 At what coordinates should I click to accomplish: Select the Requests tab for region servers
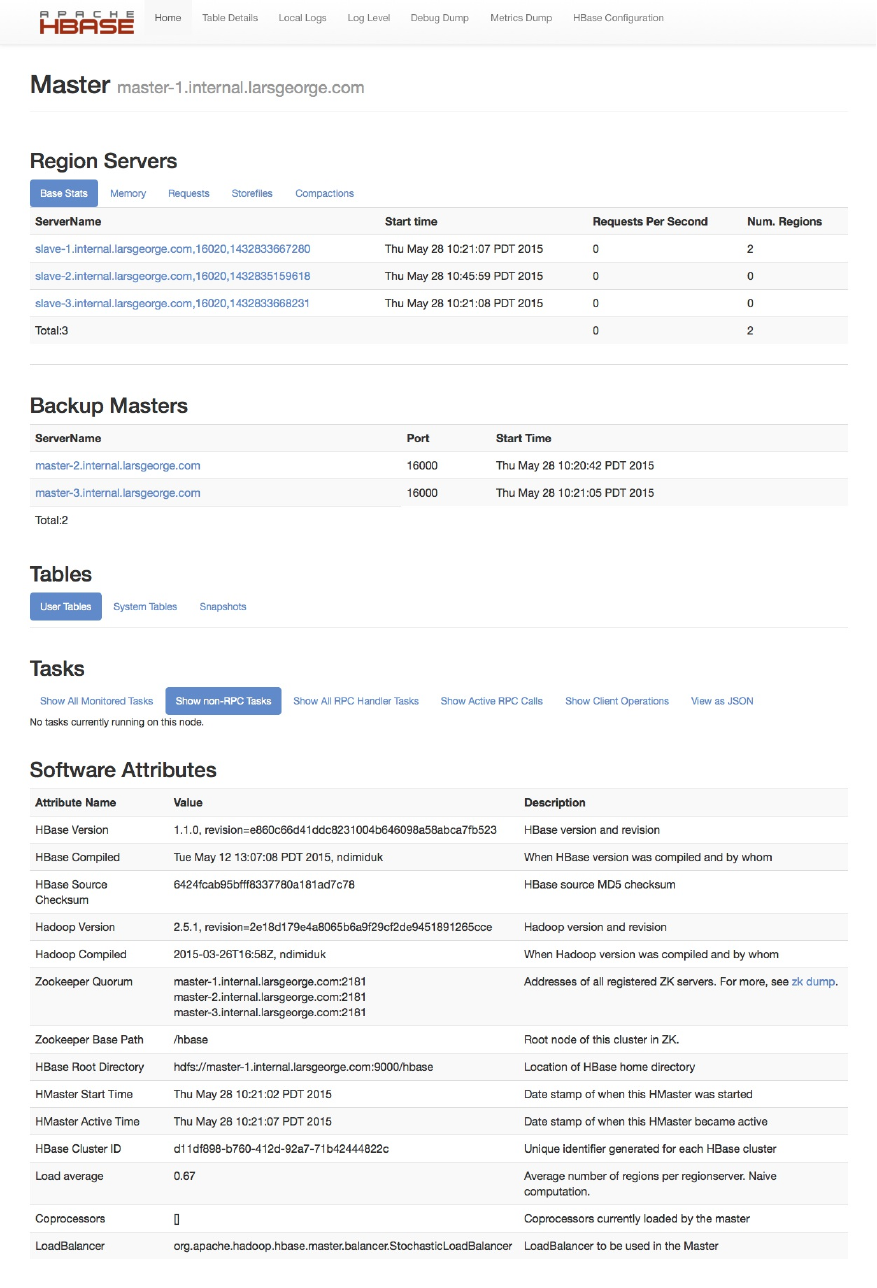[x=189, y=193]
